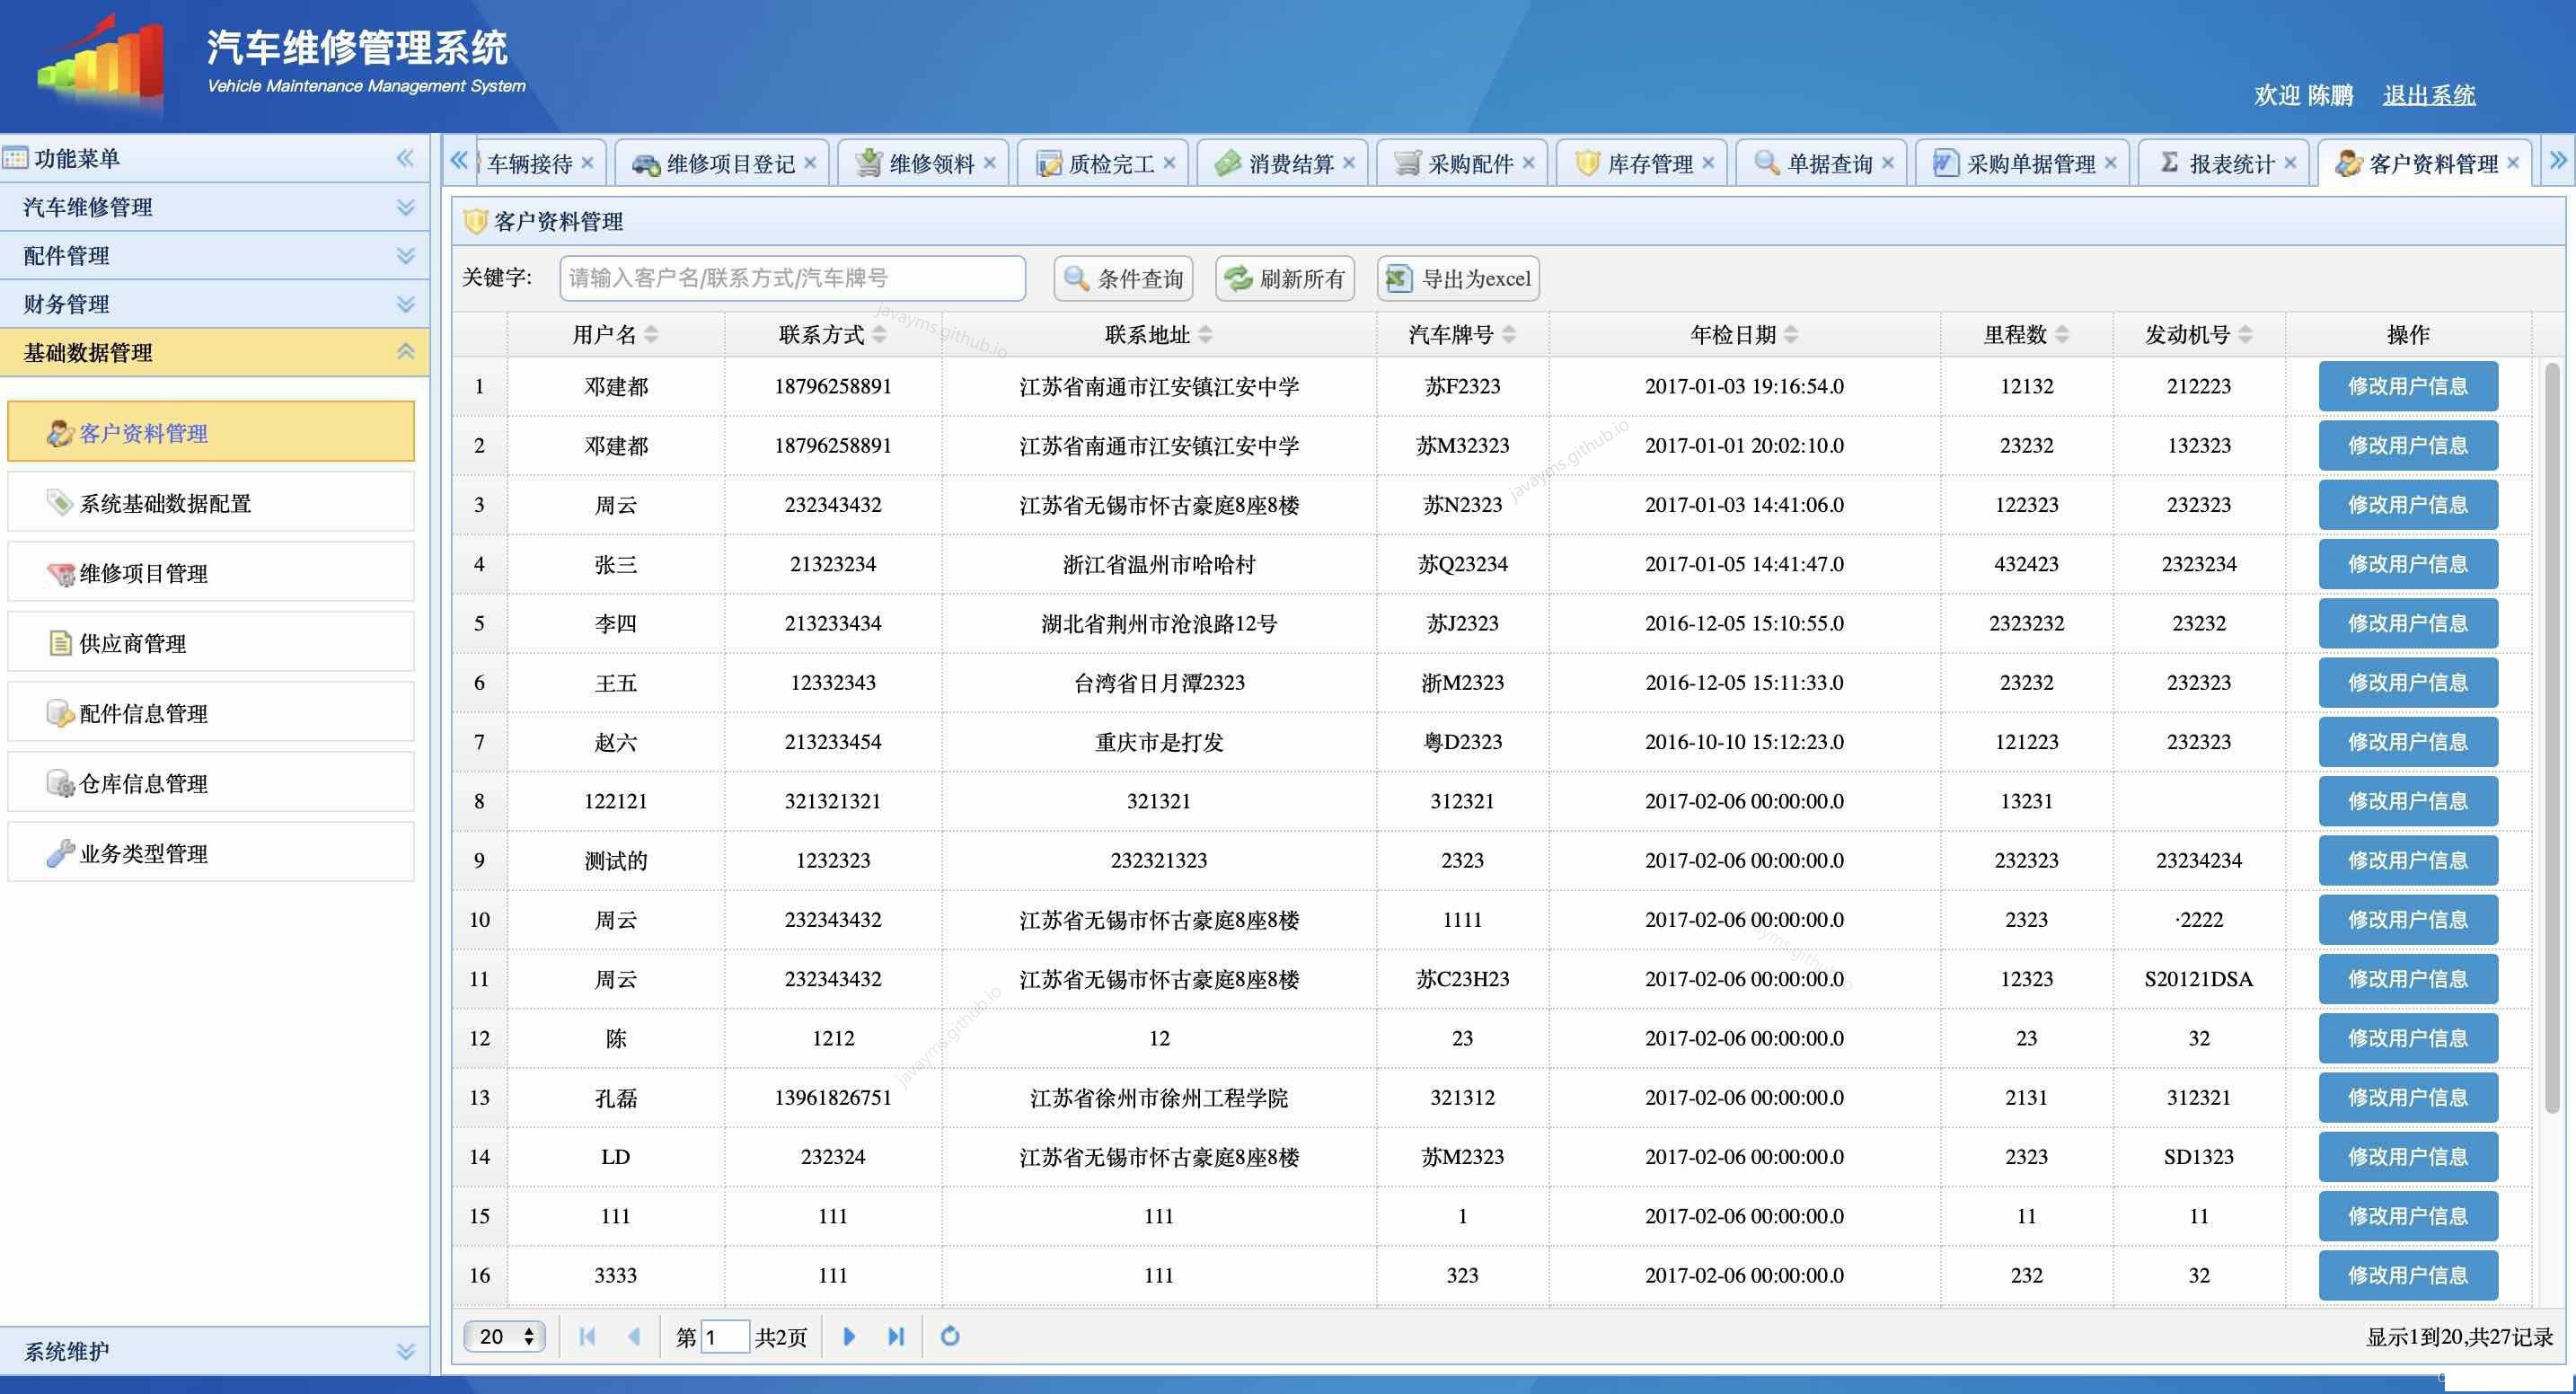Open the page size dropdown showing 20
The height and width of the screenshot is (1394, 2576).
(x=504, y=1336)
